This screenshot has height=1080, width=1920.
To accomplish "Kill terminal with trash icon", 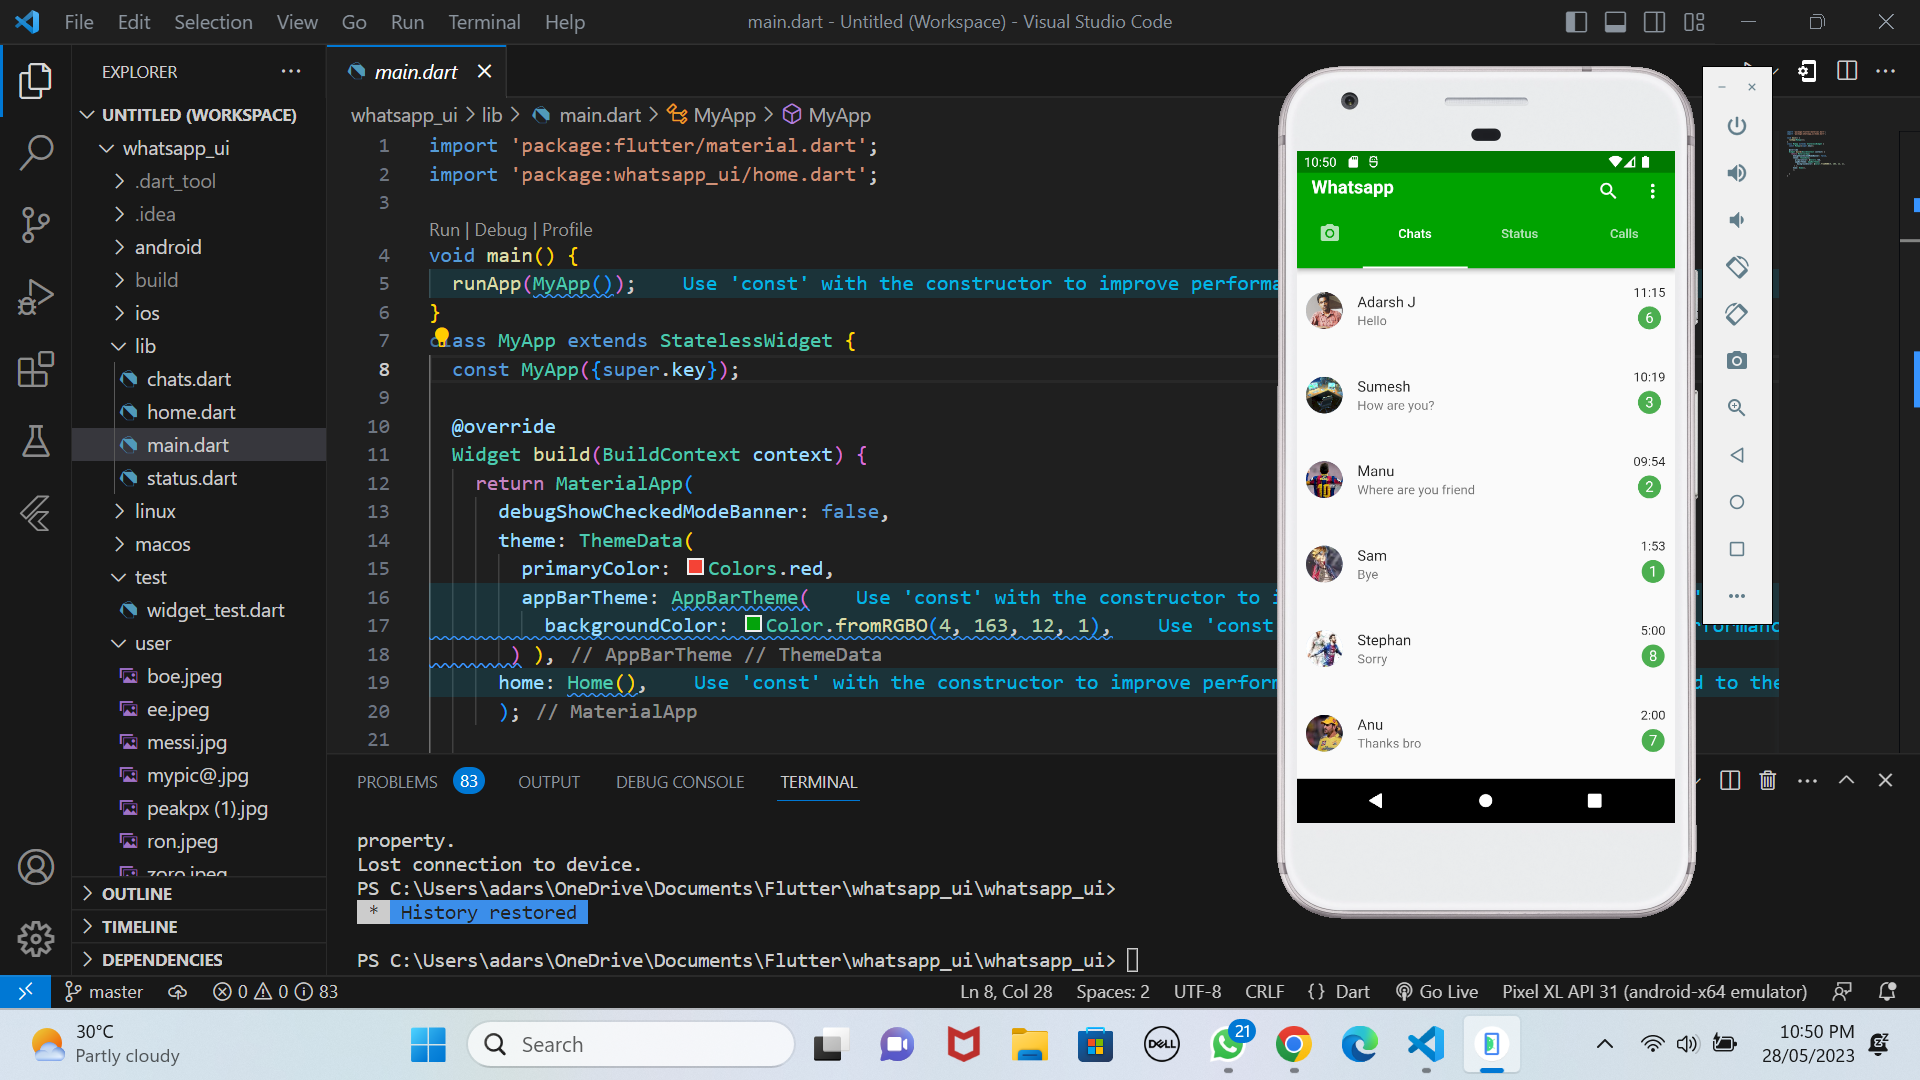I will click(x=1768, y=781).
